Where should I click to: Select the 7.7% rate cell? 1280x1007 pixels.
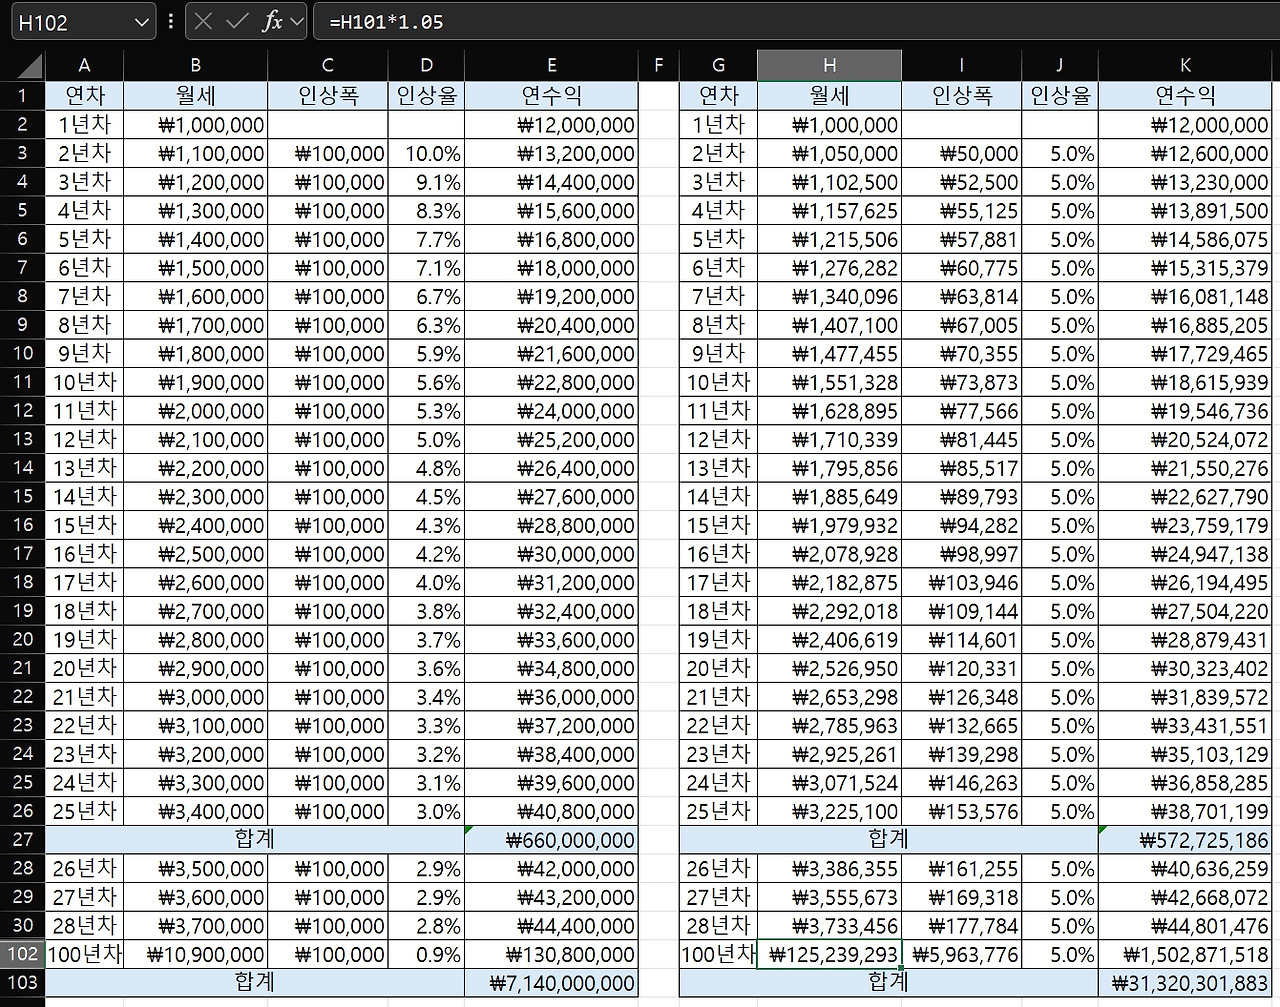(426, 239)
